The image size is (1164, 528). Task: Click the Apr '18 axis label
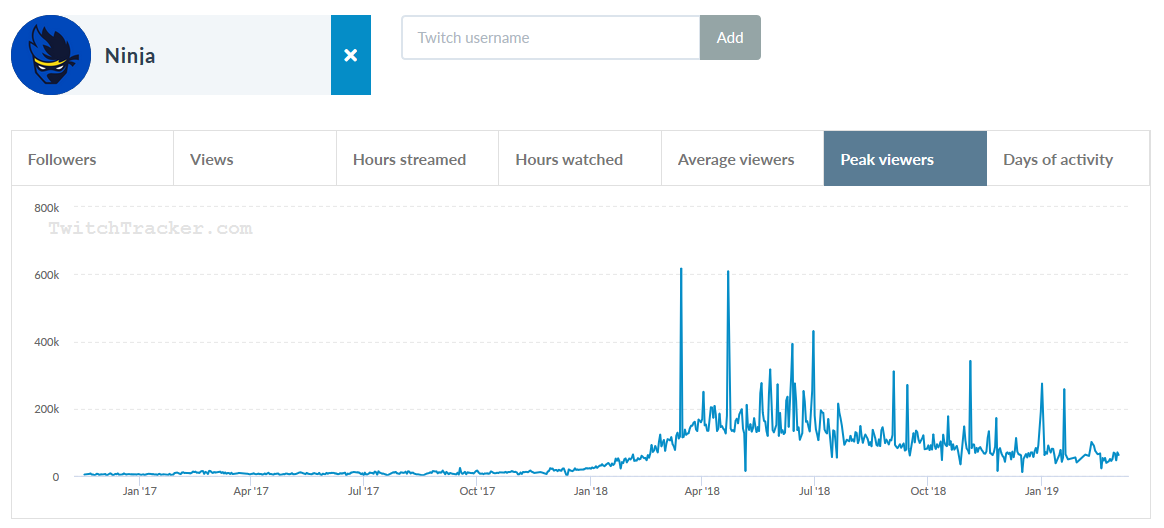[702, 491]
